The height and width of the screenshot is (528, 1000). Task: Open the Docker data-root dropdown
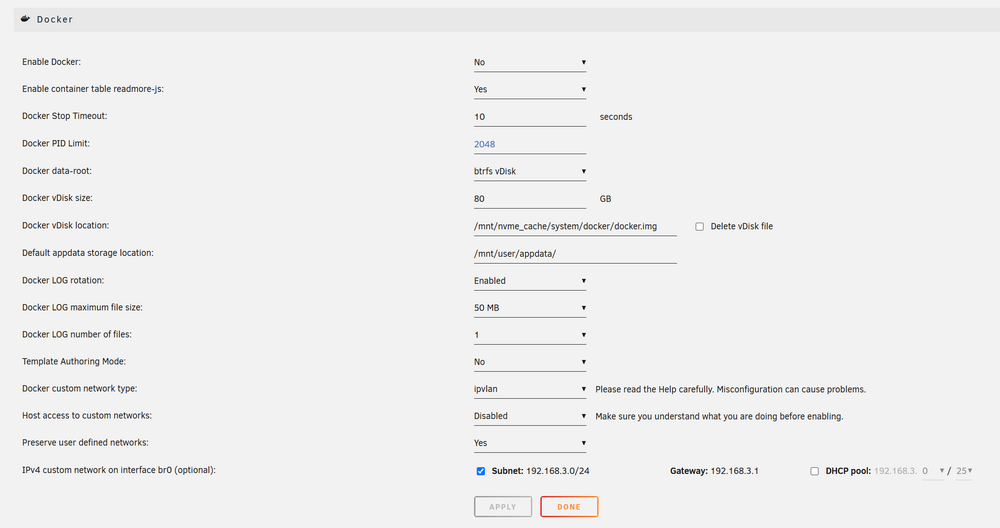[529, 172]
